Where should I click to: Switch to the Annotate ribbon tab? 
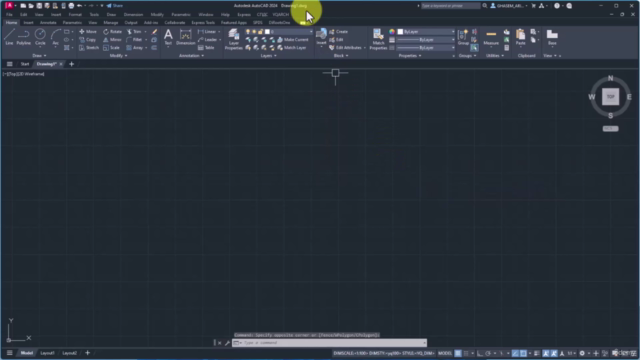click(48, 22)
